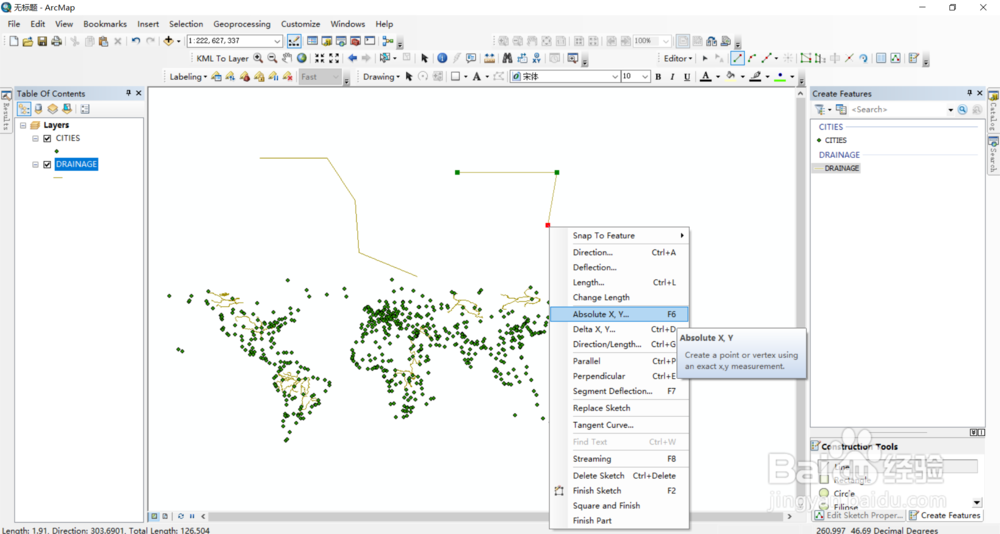Open the Editor toolbar icon

click(294, 41)
